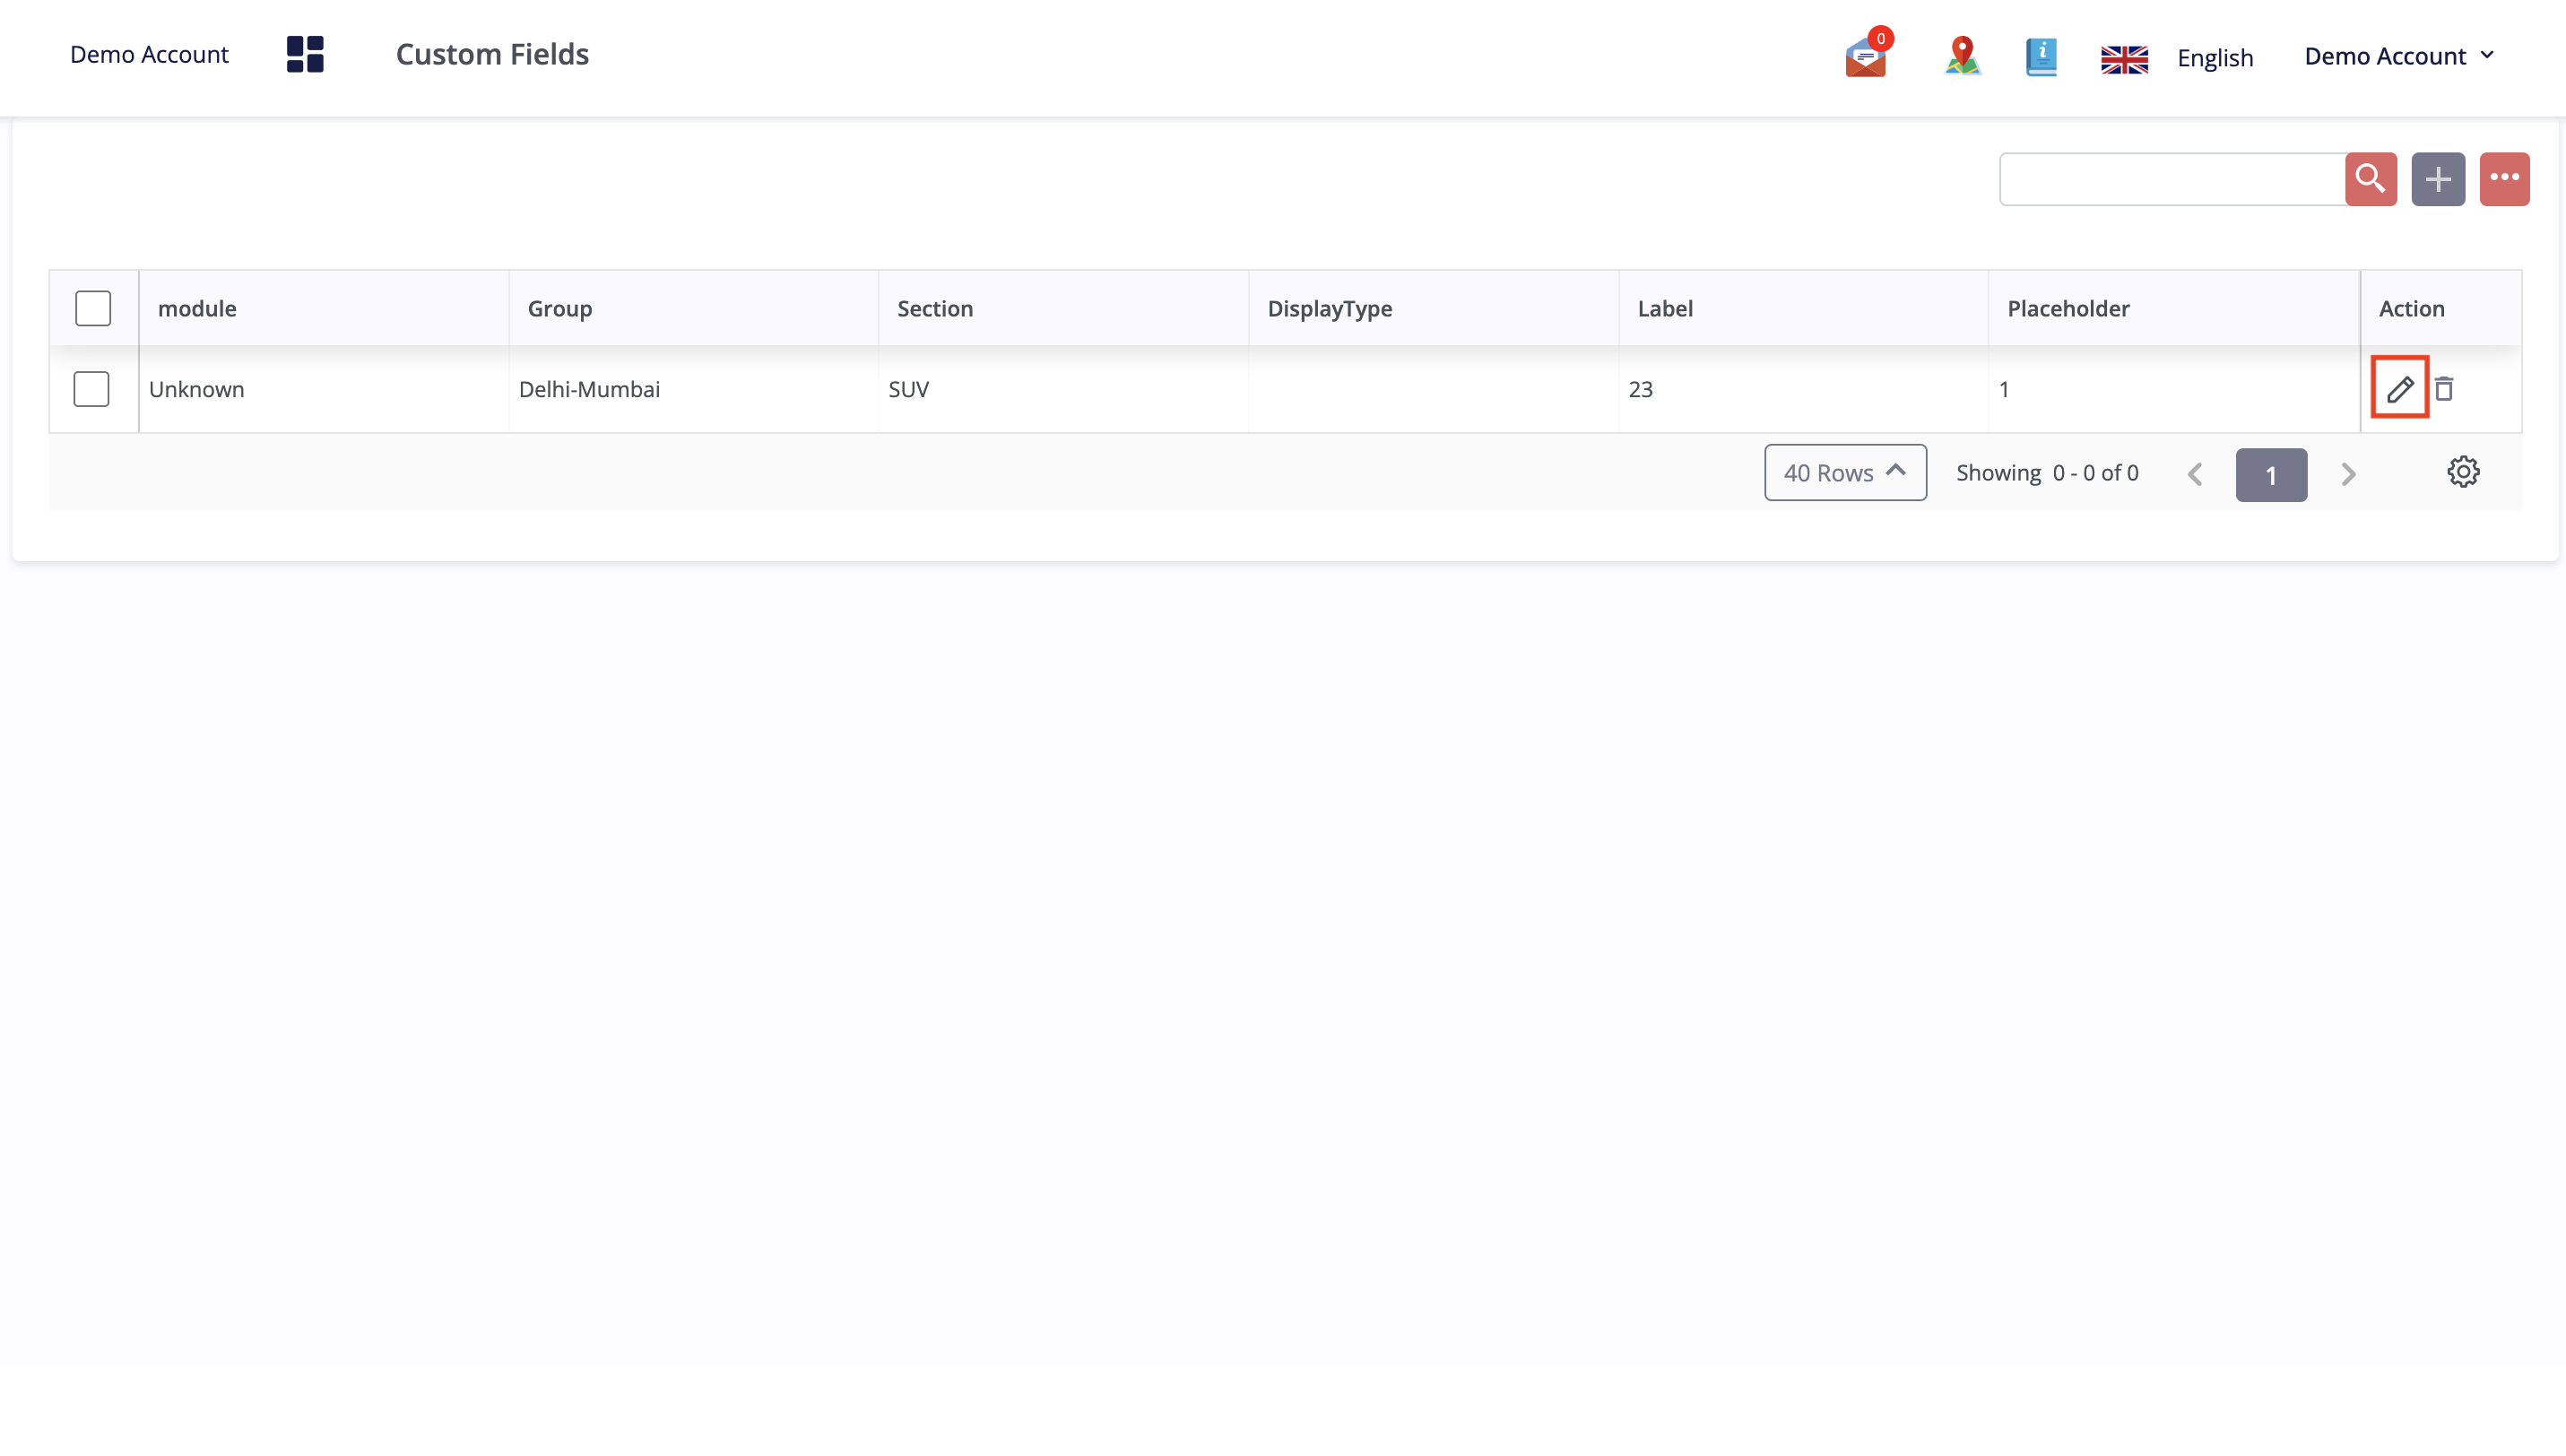Open the dashboard grid menu icon

tap(305, 54)
